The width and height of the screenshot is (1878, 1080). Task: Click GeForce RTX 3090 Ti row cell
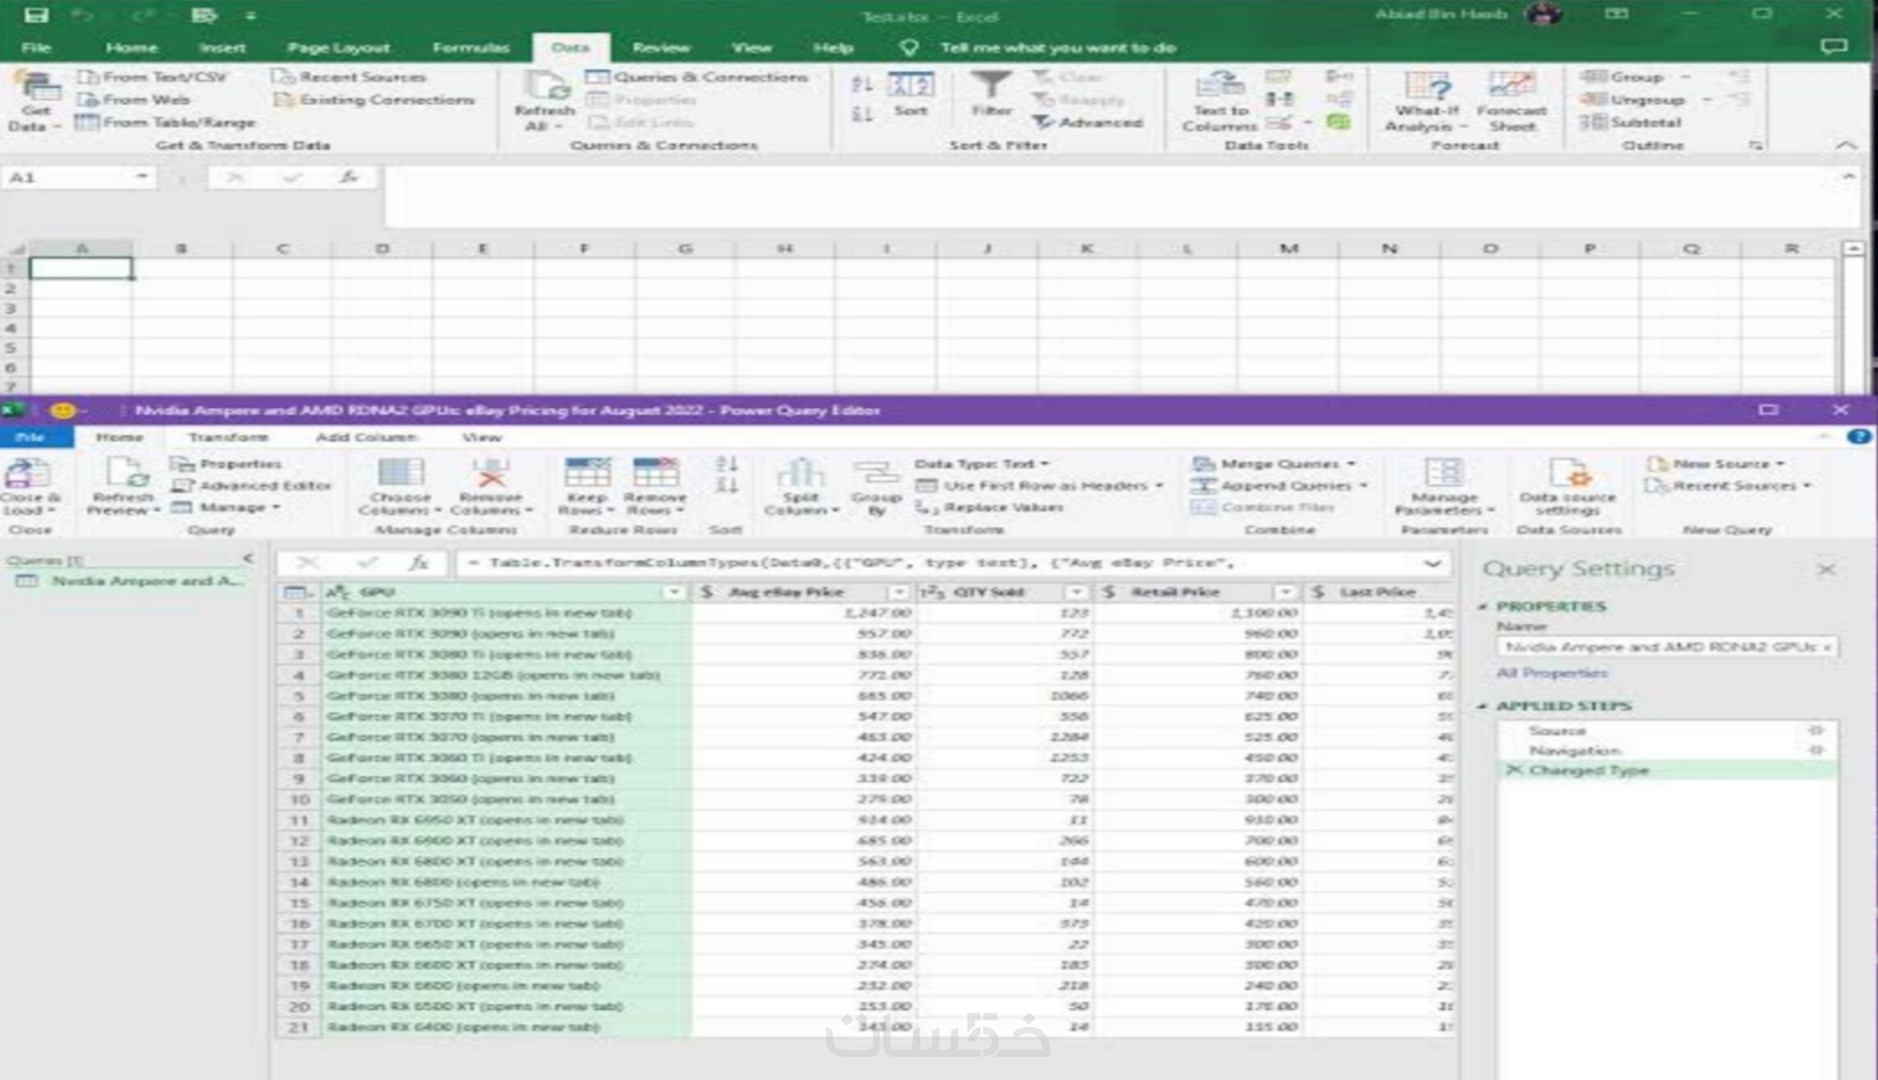(506, 612)
